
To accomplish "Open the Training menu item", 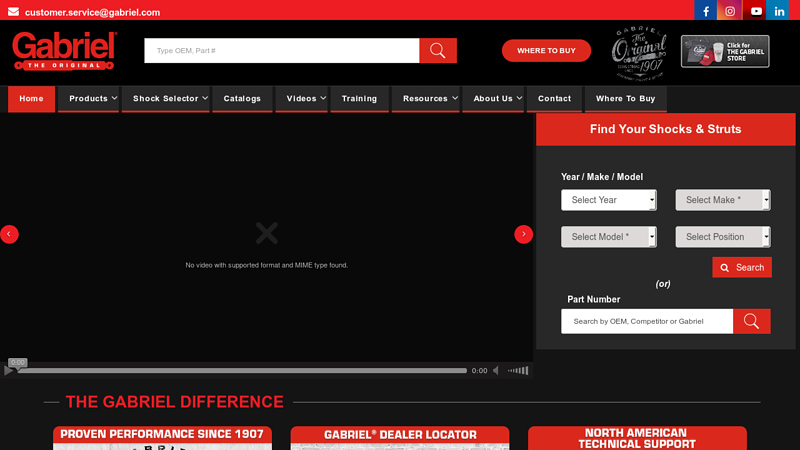I will tap(359, 98).
